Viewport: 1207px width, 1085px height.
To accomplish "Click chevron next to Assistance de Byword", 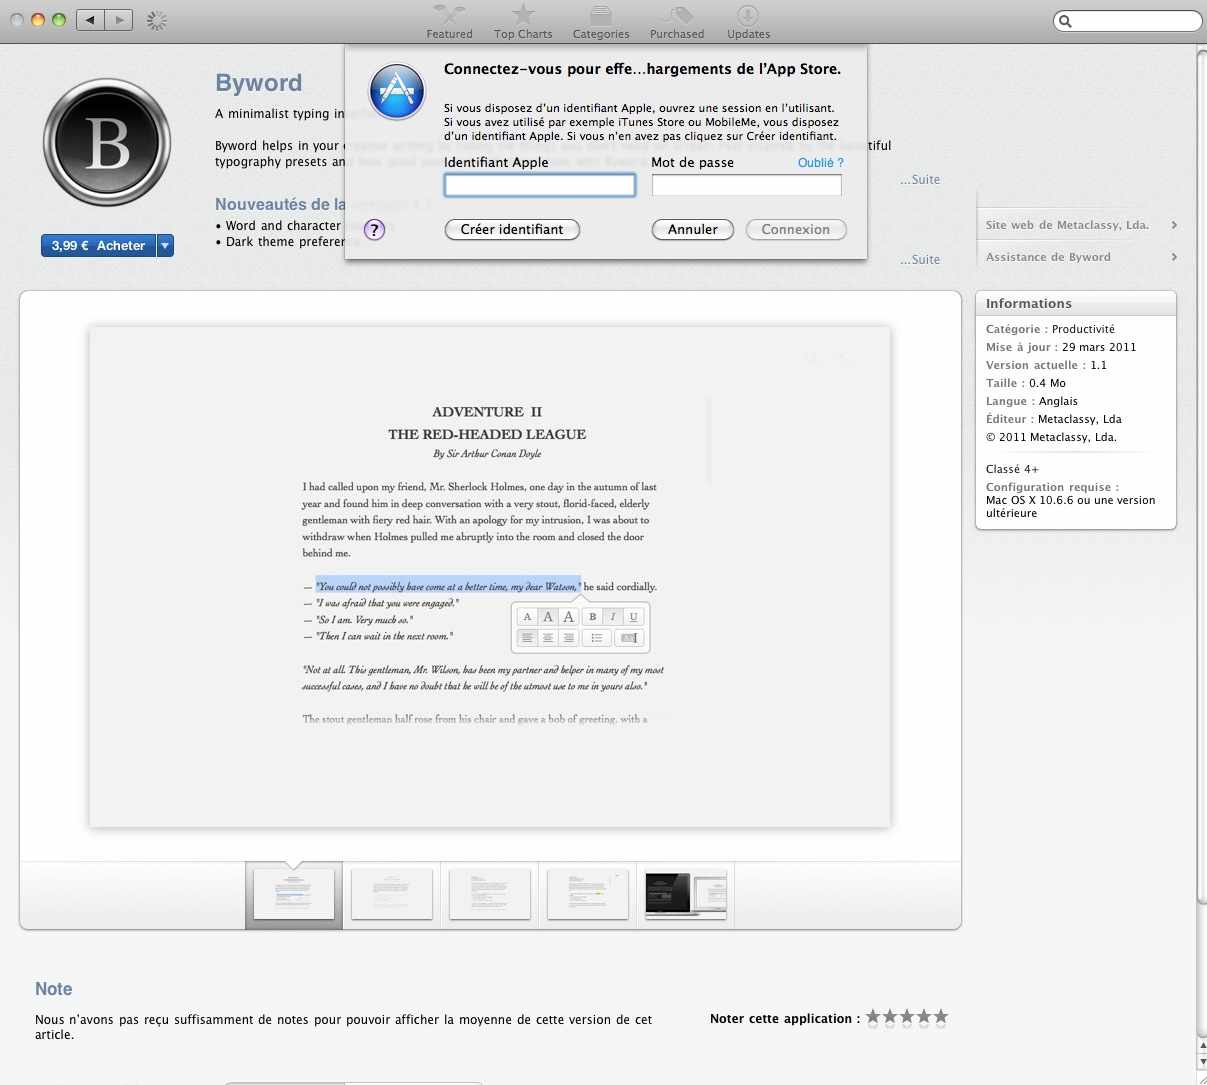I will coord(1174,257).
